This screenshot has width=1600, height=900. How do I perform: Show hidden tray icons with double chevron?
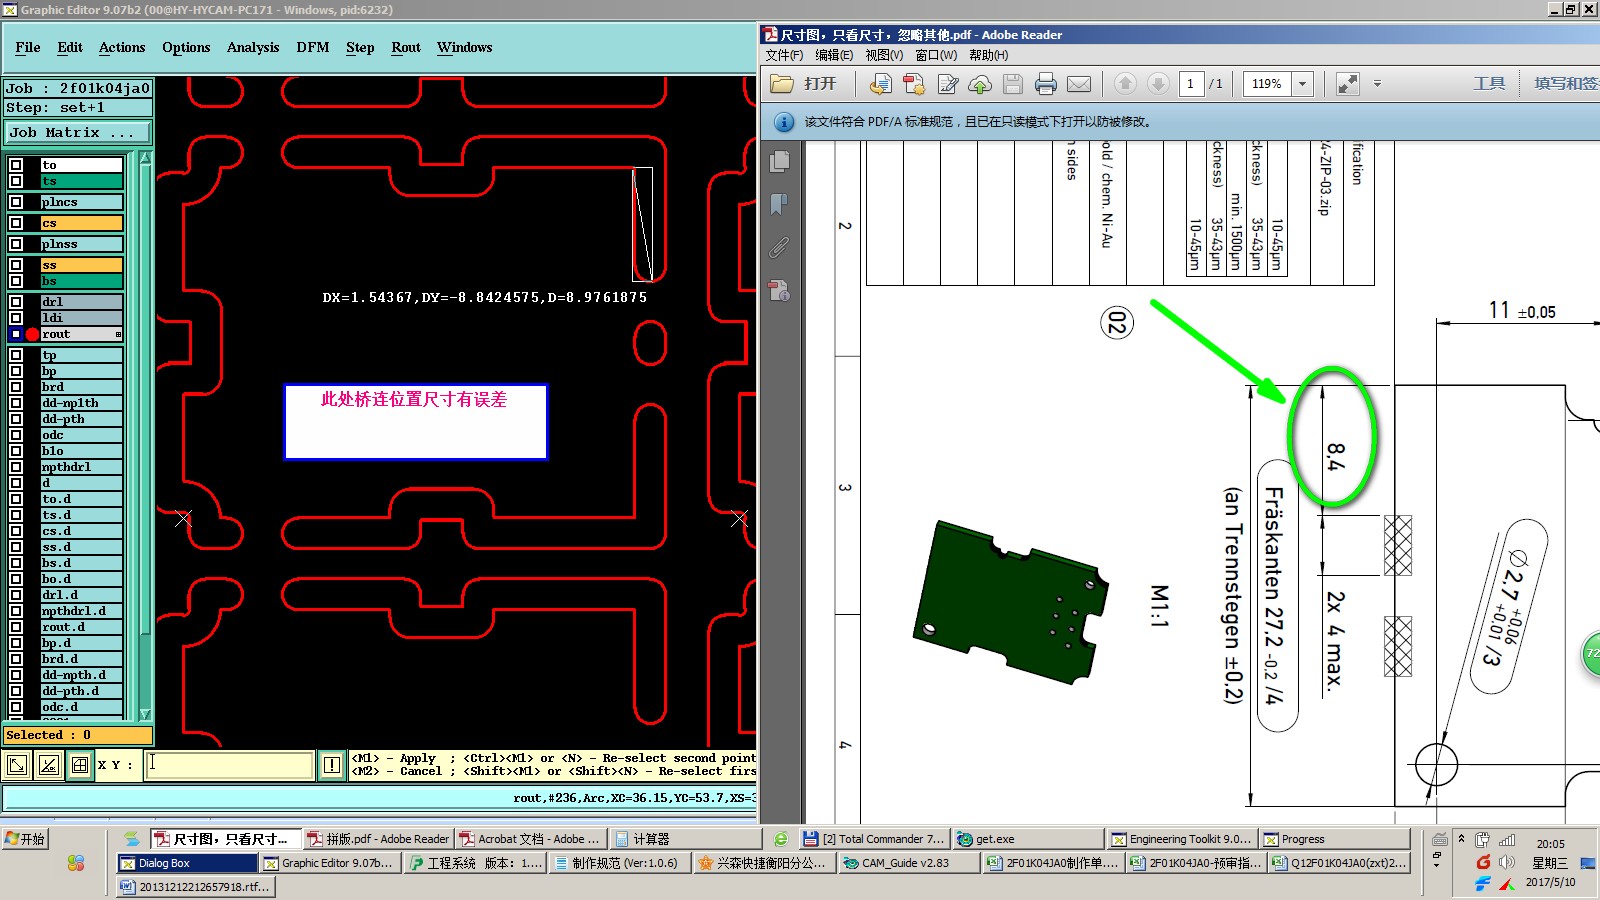tap(1461, 838)
